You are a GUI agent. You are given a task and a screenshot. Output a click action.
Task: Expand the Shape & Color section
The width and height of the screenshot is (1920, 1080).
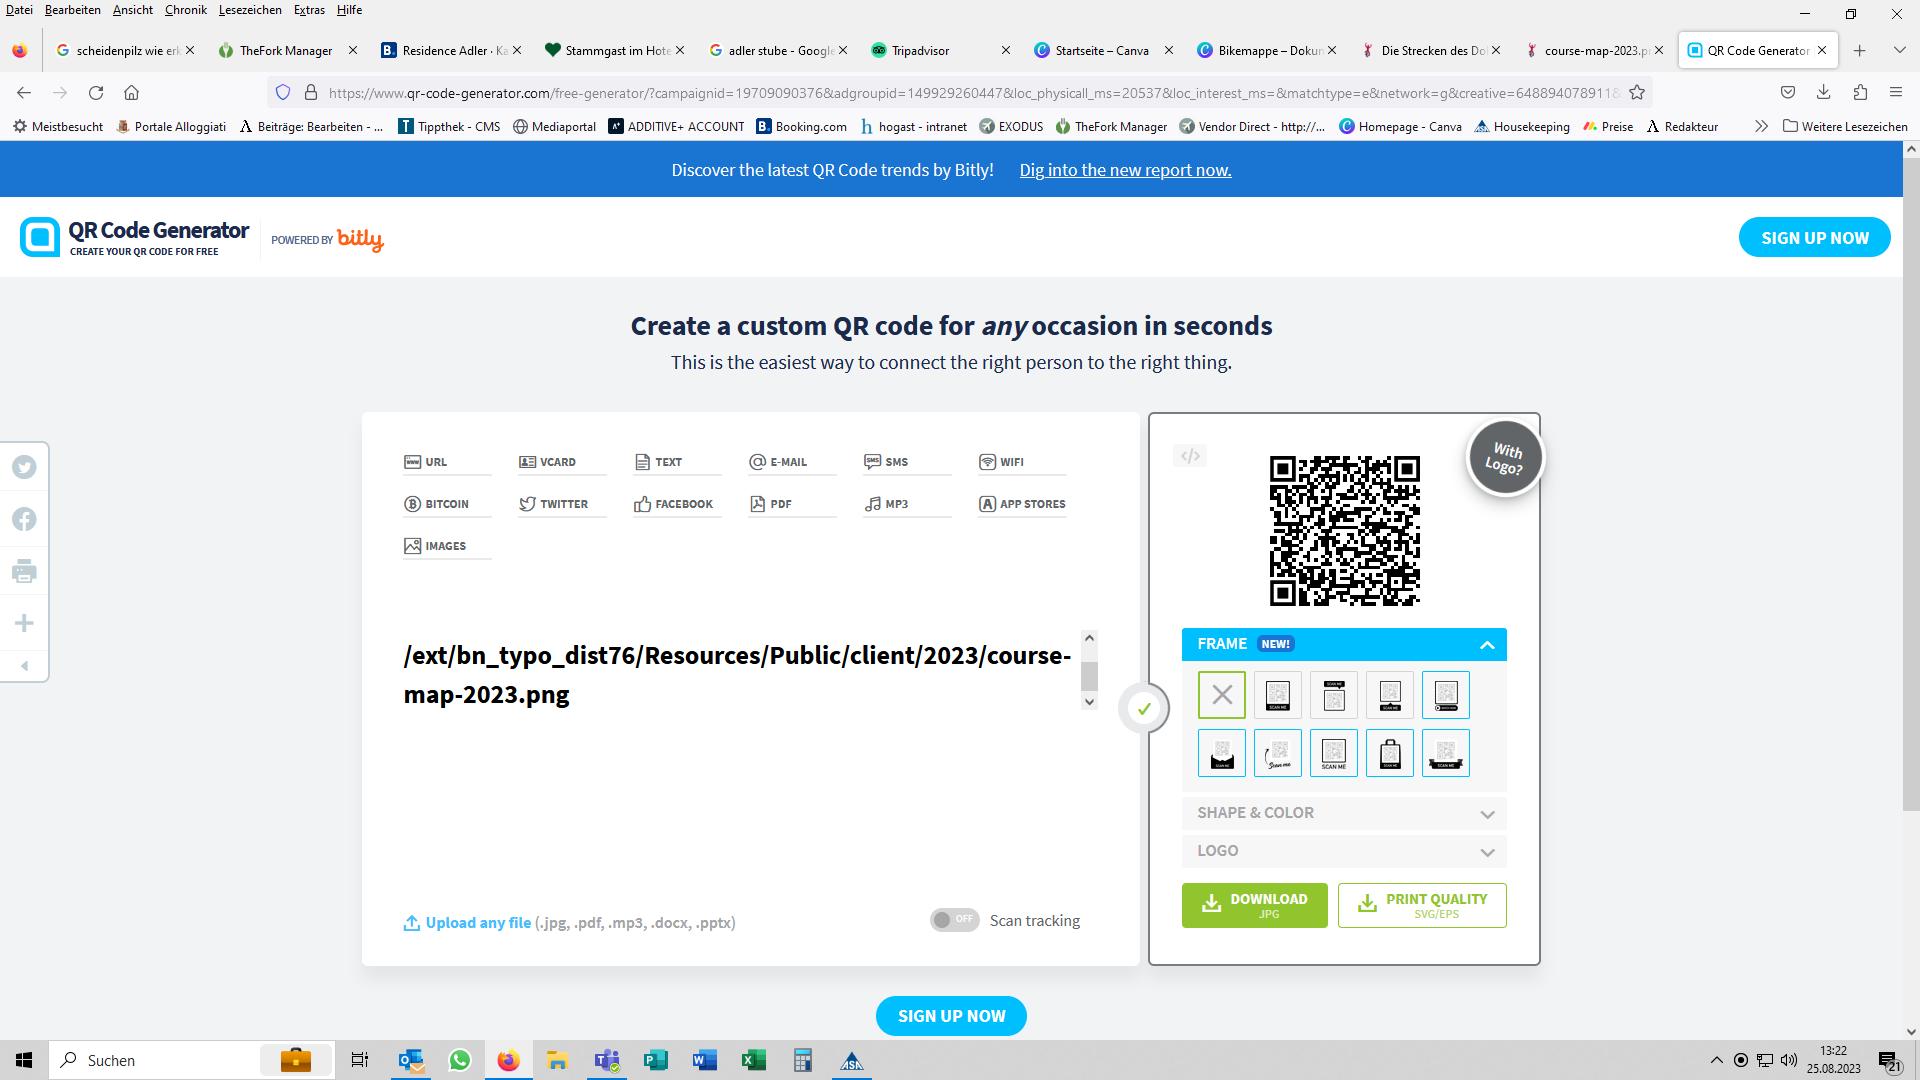pos(1343,813)
